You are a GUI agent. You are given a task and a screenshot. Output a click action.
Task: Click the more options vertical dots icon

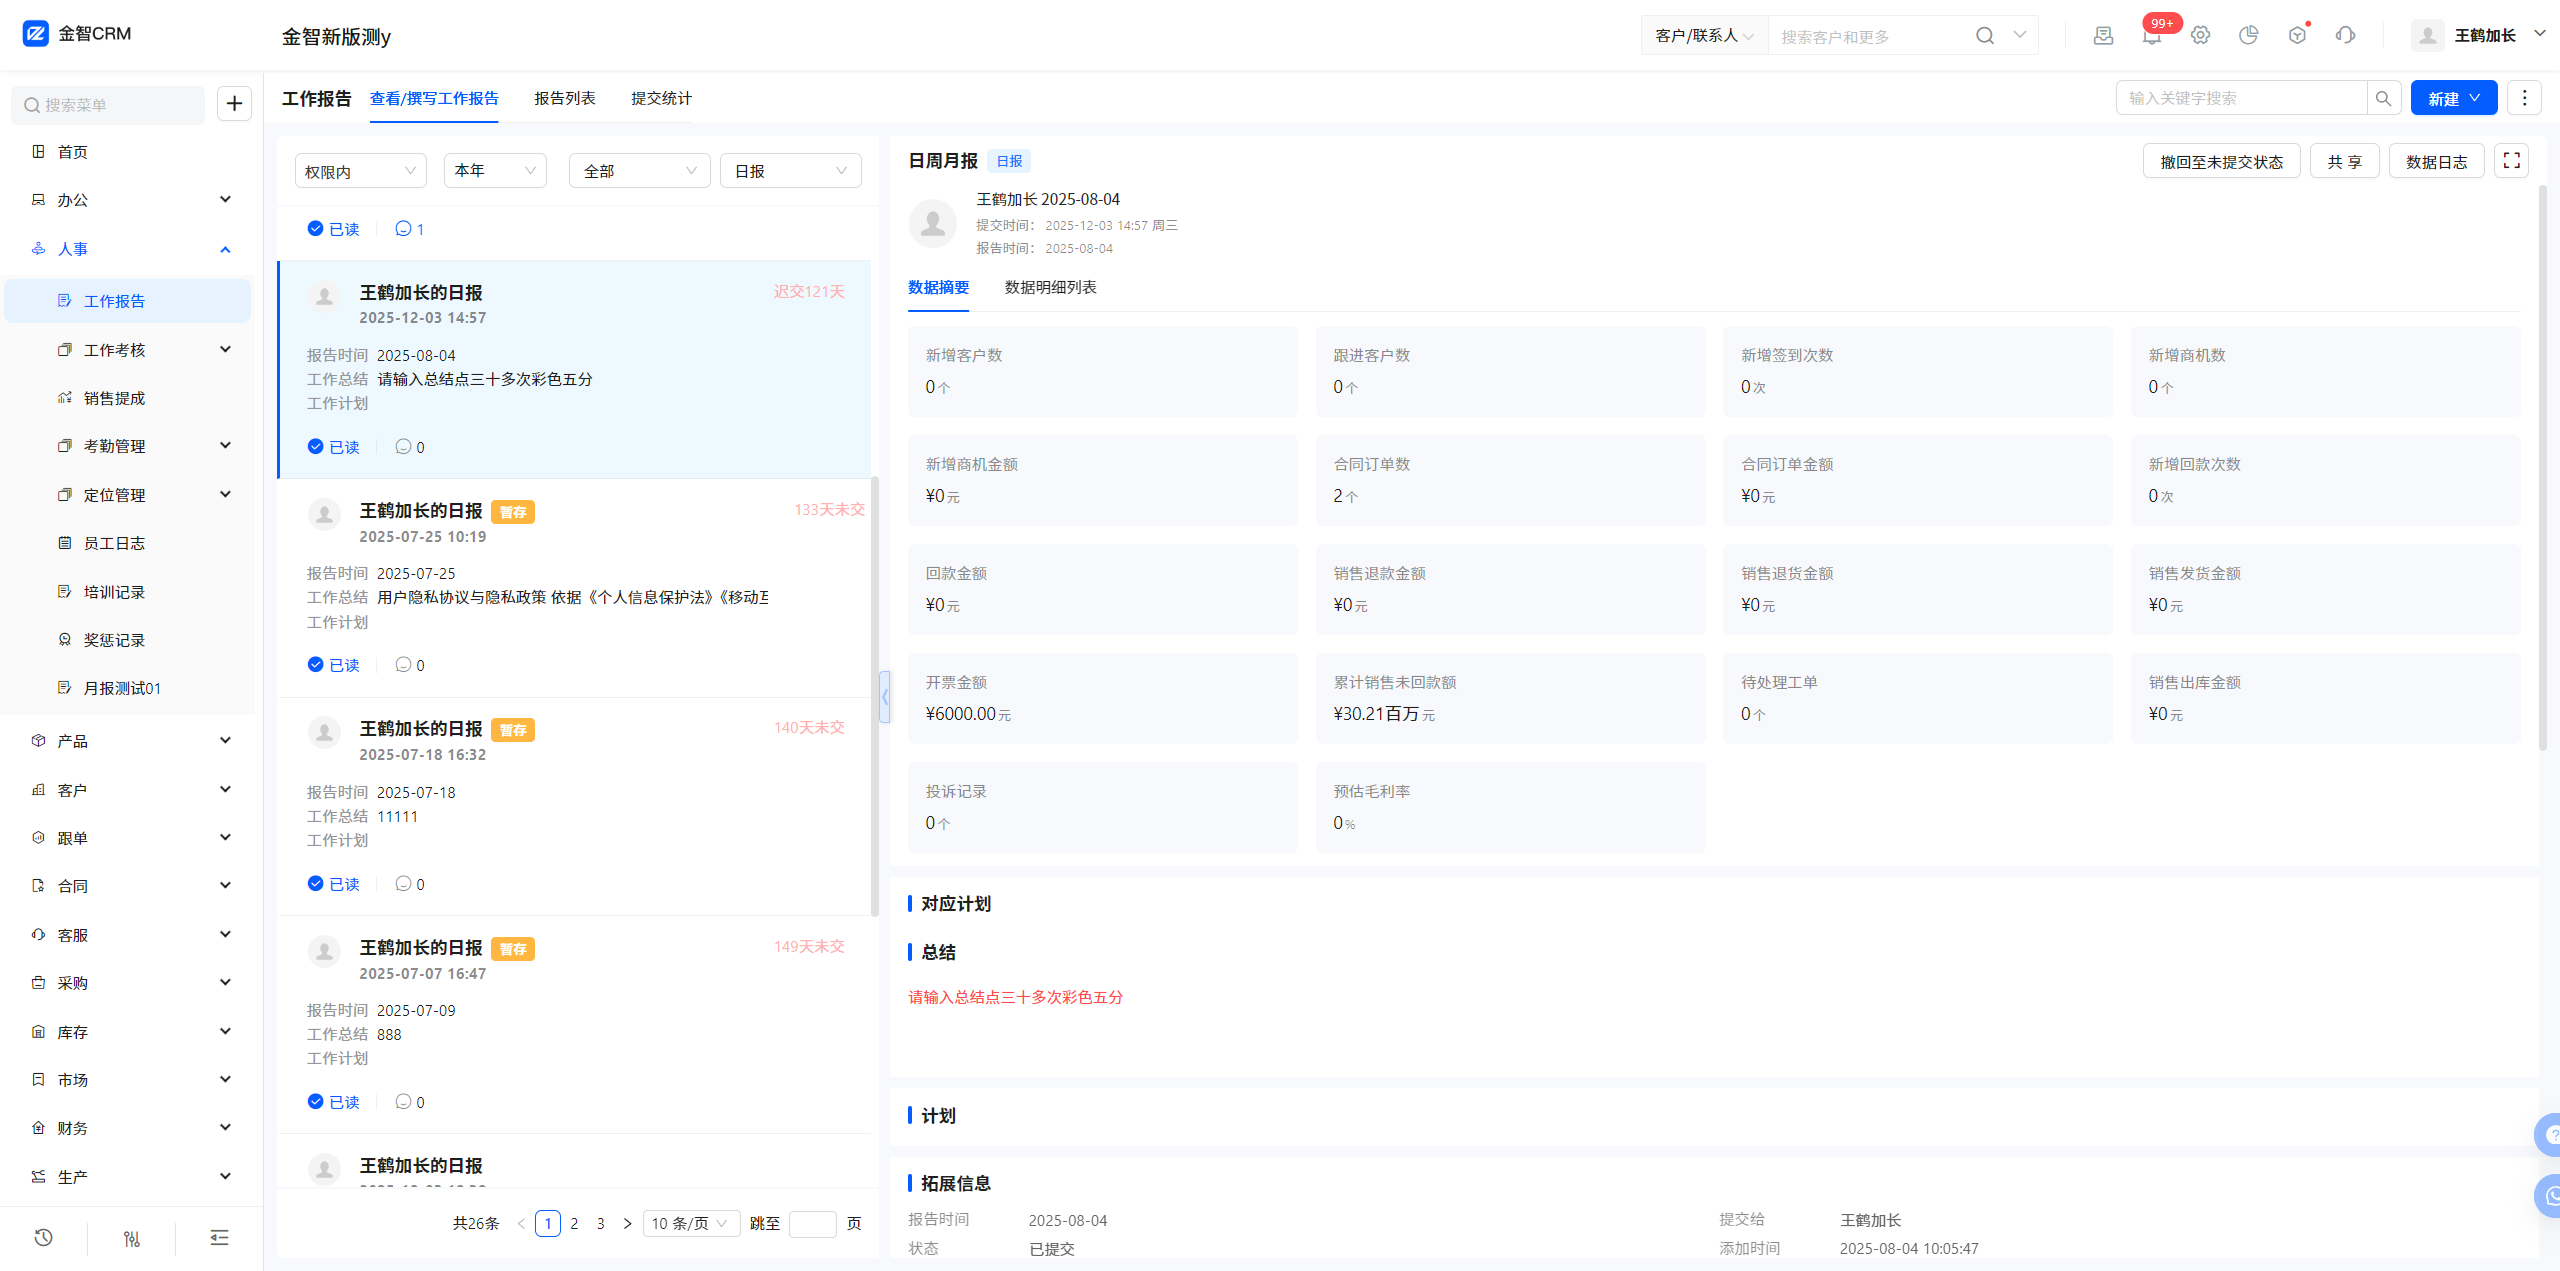tap(2524, 98)
